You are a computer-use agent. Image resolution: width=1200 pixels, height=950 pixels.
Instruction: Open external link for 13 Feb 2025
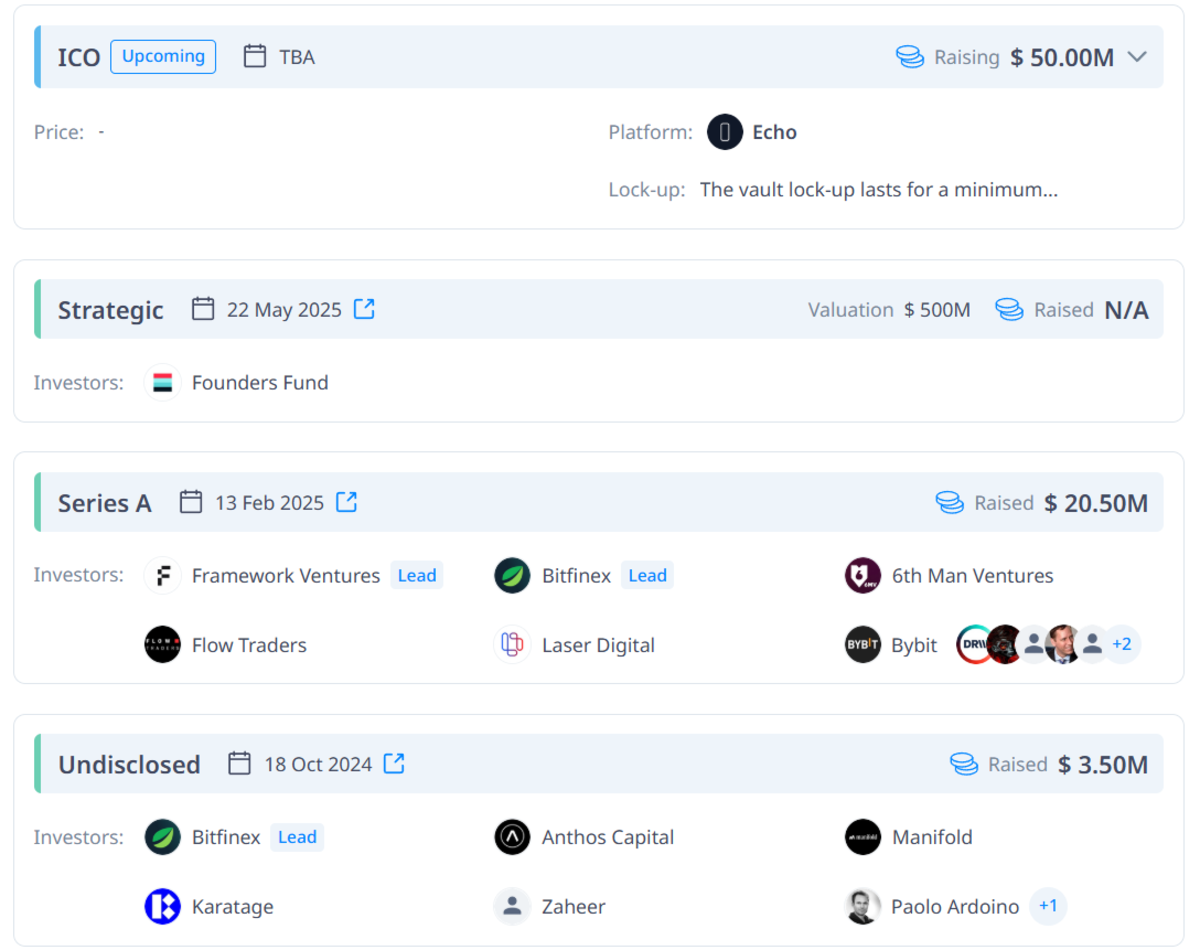pyautogui.click(x=347, y=502)
